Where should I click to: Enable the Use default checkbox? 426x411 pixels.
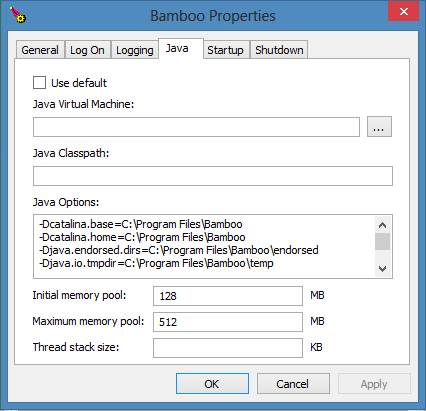[39, 82]
